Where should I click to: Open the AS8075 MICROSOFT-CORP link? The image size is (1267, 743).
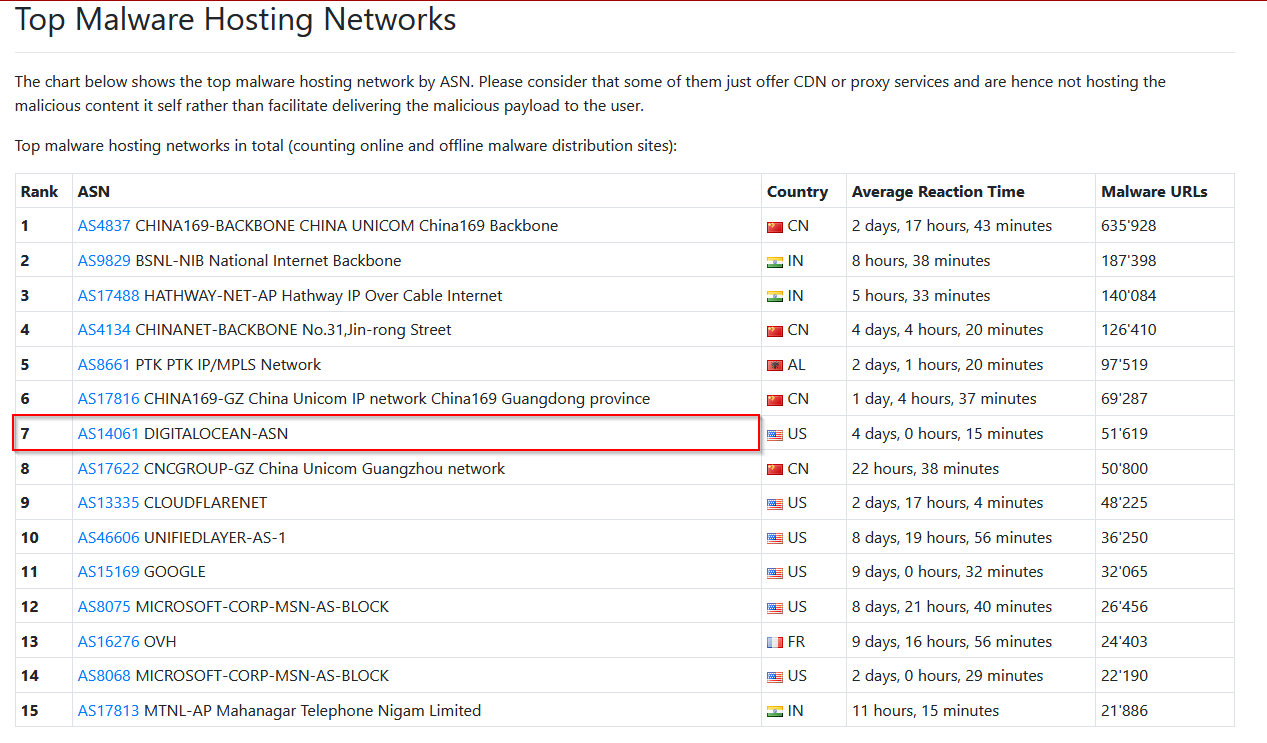104,607
